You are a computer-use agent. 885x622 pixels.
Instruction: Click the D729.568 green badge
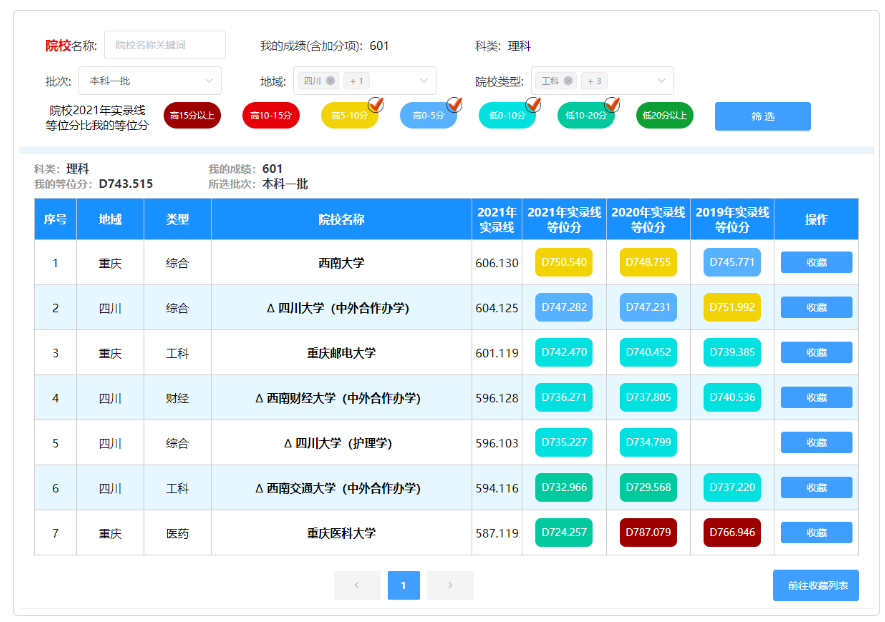(x=648, y=487)
